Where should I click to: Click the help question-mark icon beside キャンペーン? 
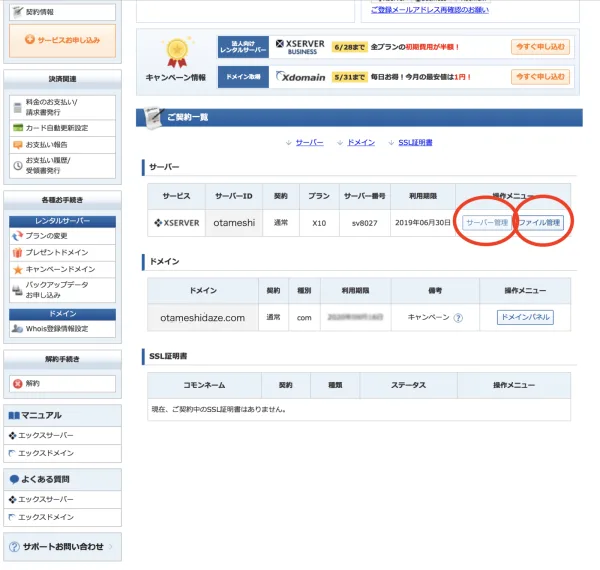click(x=458, y=318)
